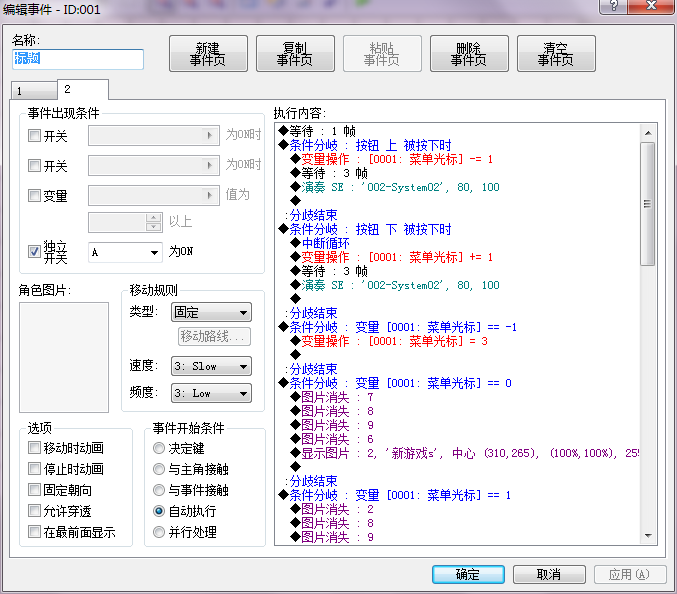Viewport: 677px width, 594px height.
Task: Click the 清空事件页 button
Action: pyautogui.click(x=556, y=54)
